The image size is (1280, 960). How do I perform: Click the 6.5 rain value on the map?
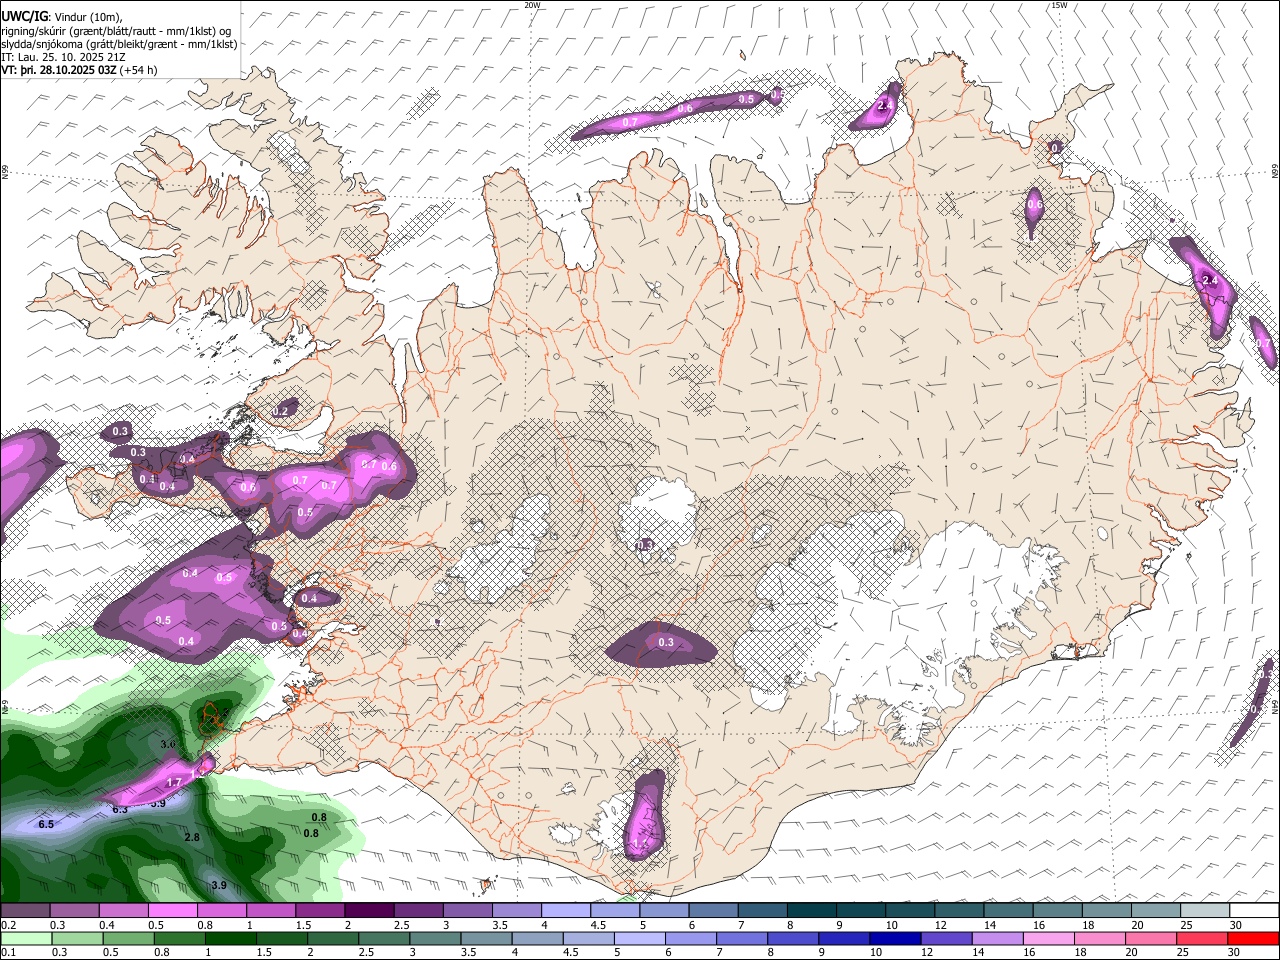pos(46,824)
